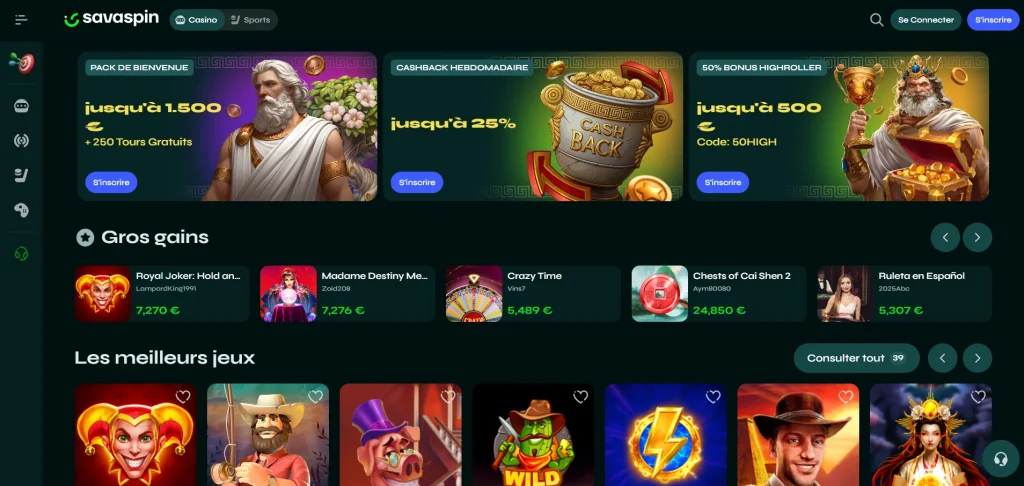Click the search magnifier icon

[876, 20]
